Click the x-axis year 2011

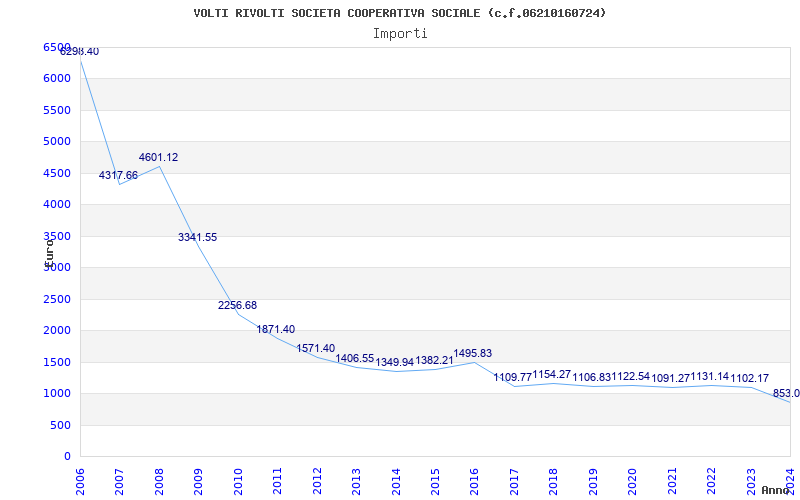tap(278, 481)
